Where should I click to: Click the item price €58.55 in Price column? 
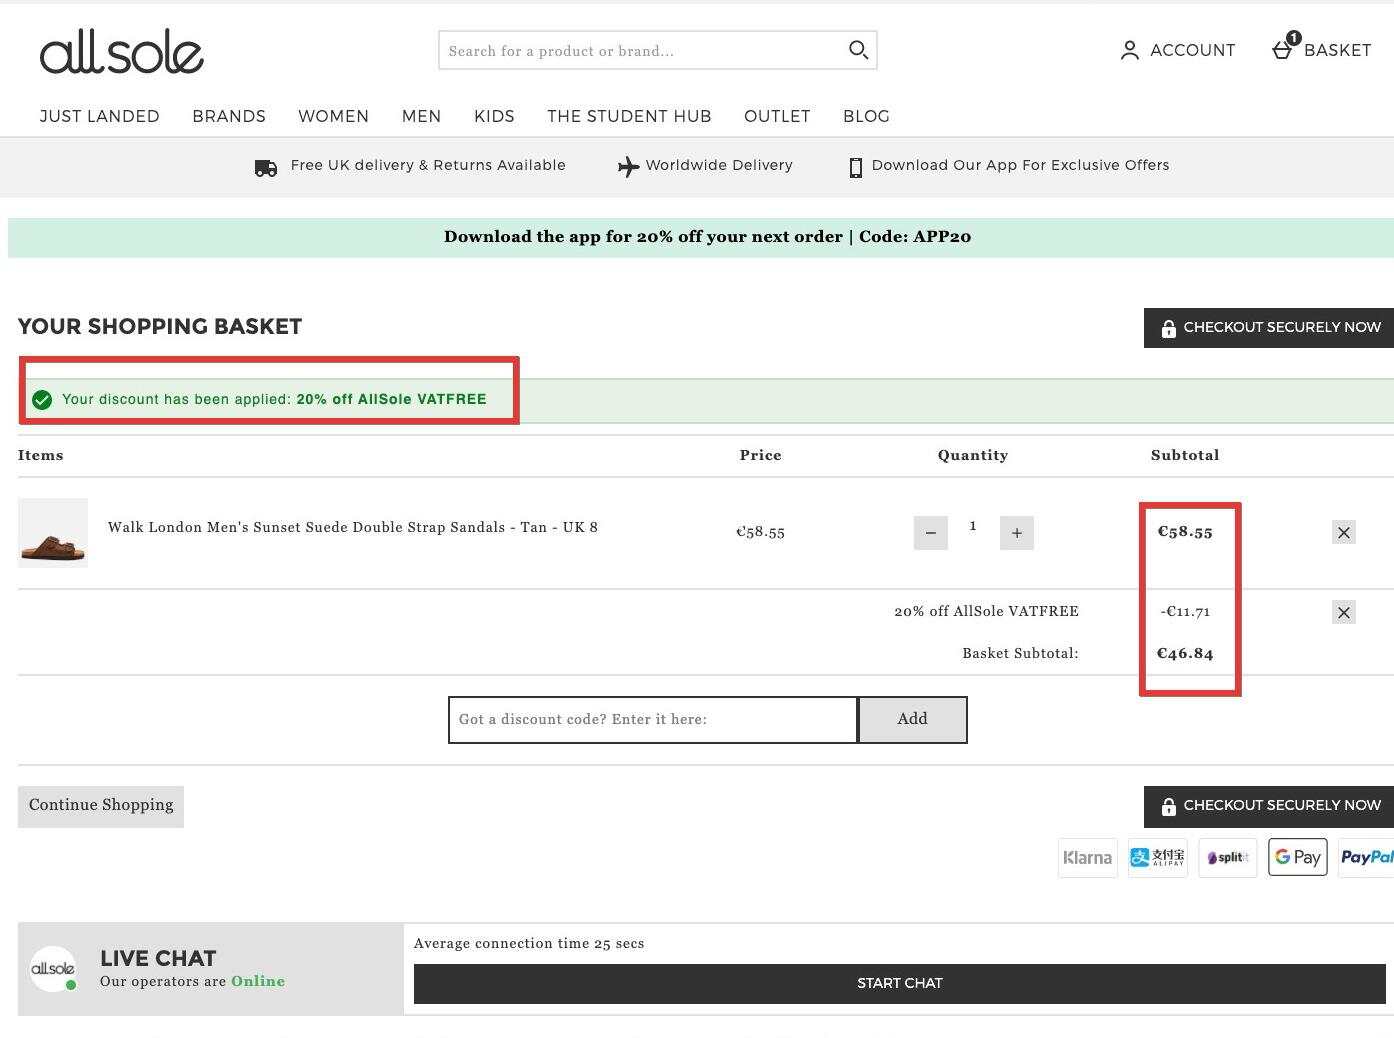coord(761,532)
